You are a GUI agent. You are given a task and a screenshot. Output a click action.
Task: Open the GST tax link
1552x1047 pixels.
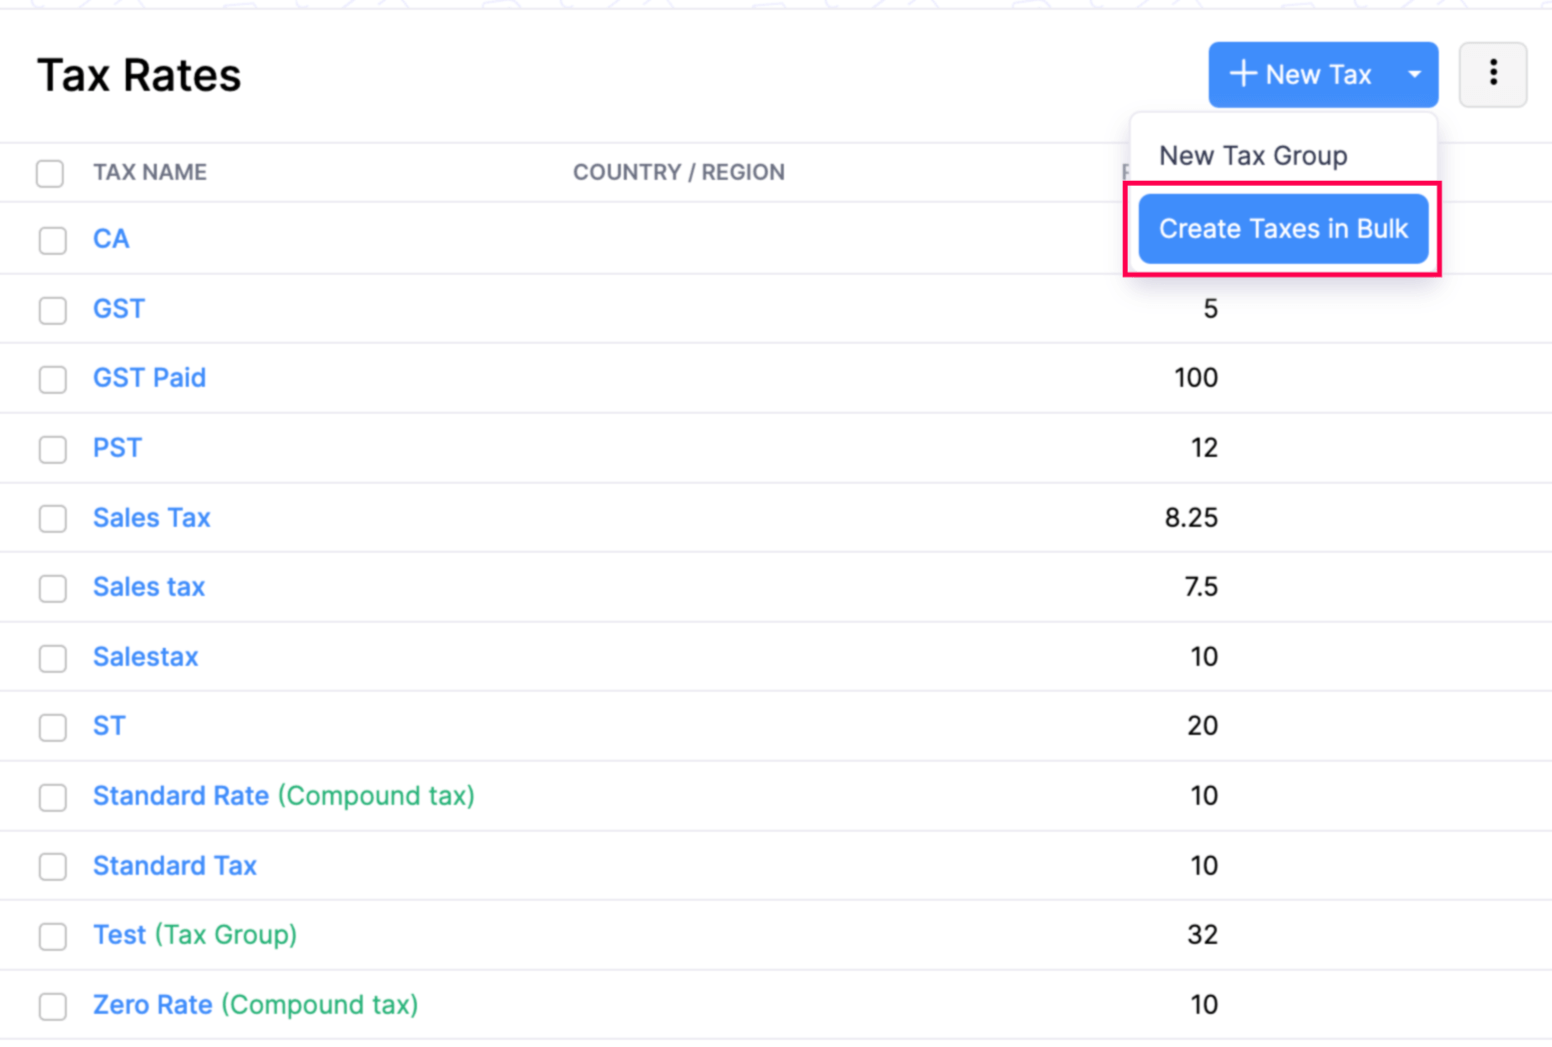pos(119,309)
